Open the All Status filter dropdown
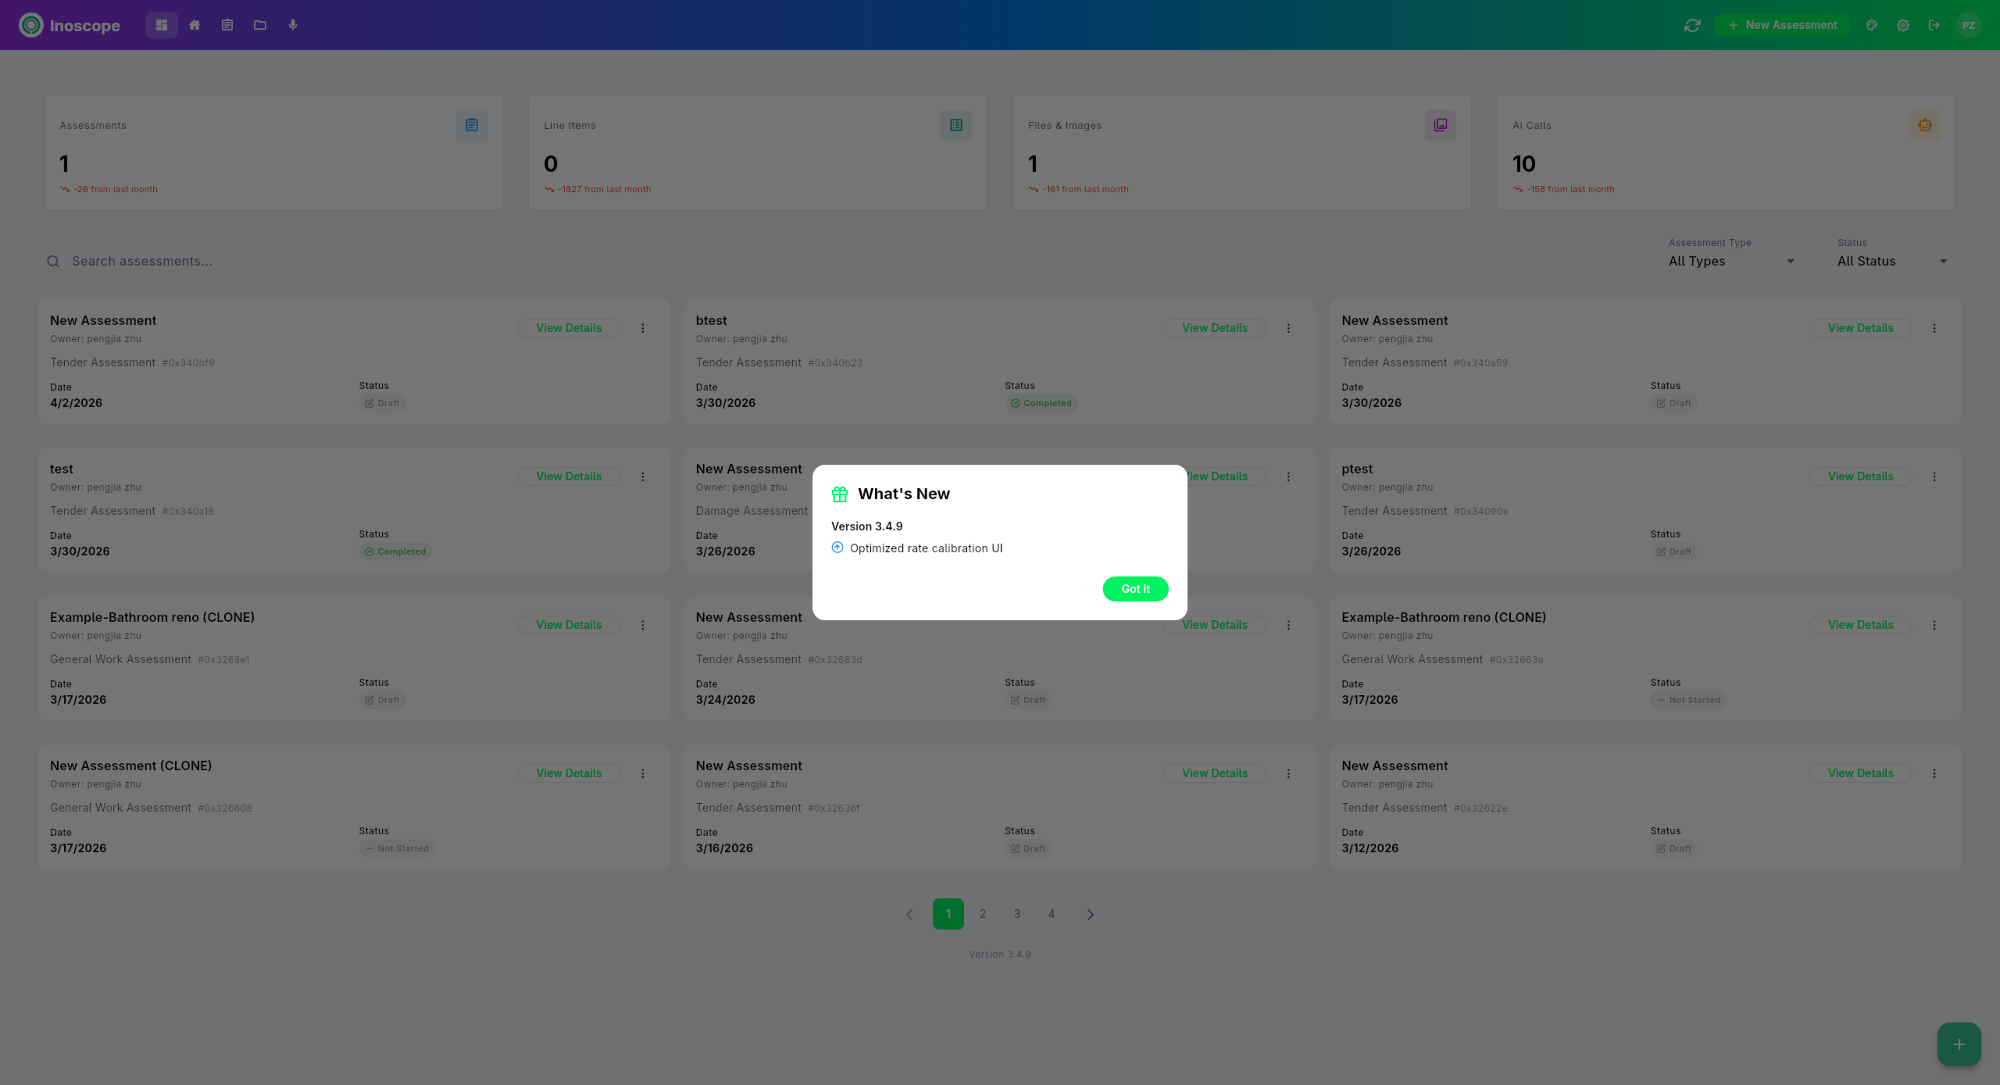The width and height of the screenshot is (2000, 1085). coord(1890,261)
